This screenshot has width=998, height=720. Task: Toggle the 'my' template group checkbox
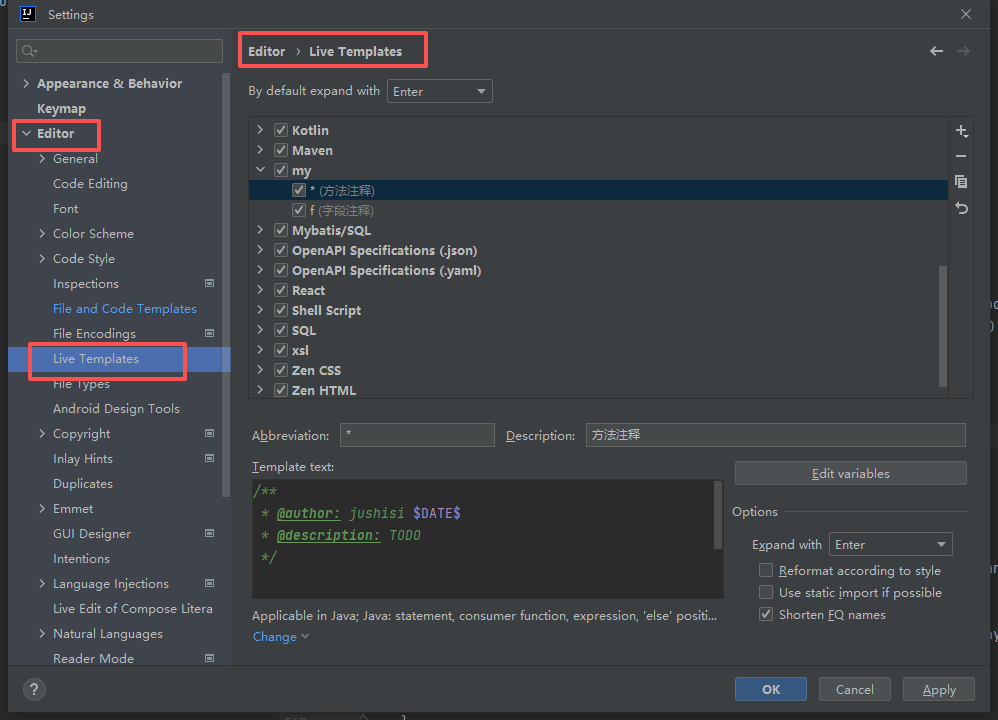281,170
